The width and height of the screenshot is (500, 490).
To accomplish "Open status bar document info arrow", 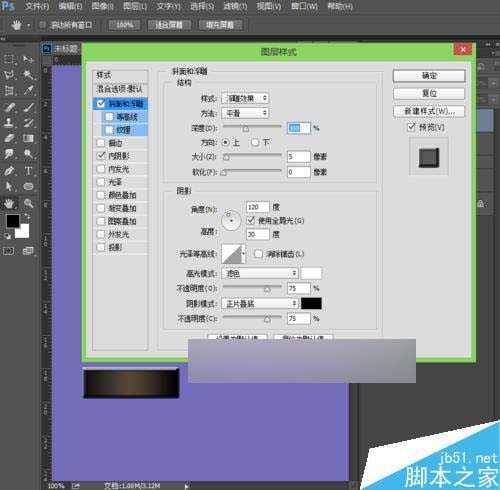I will coord(187,485).
